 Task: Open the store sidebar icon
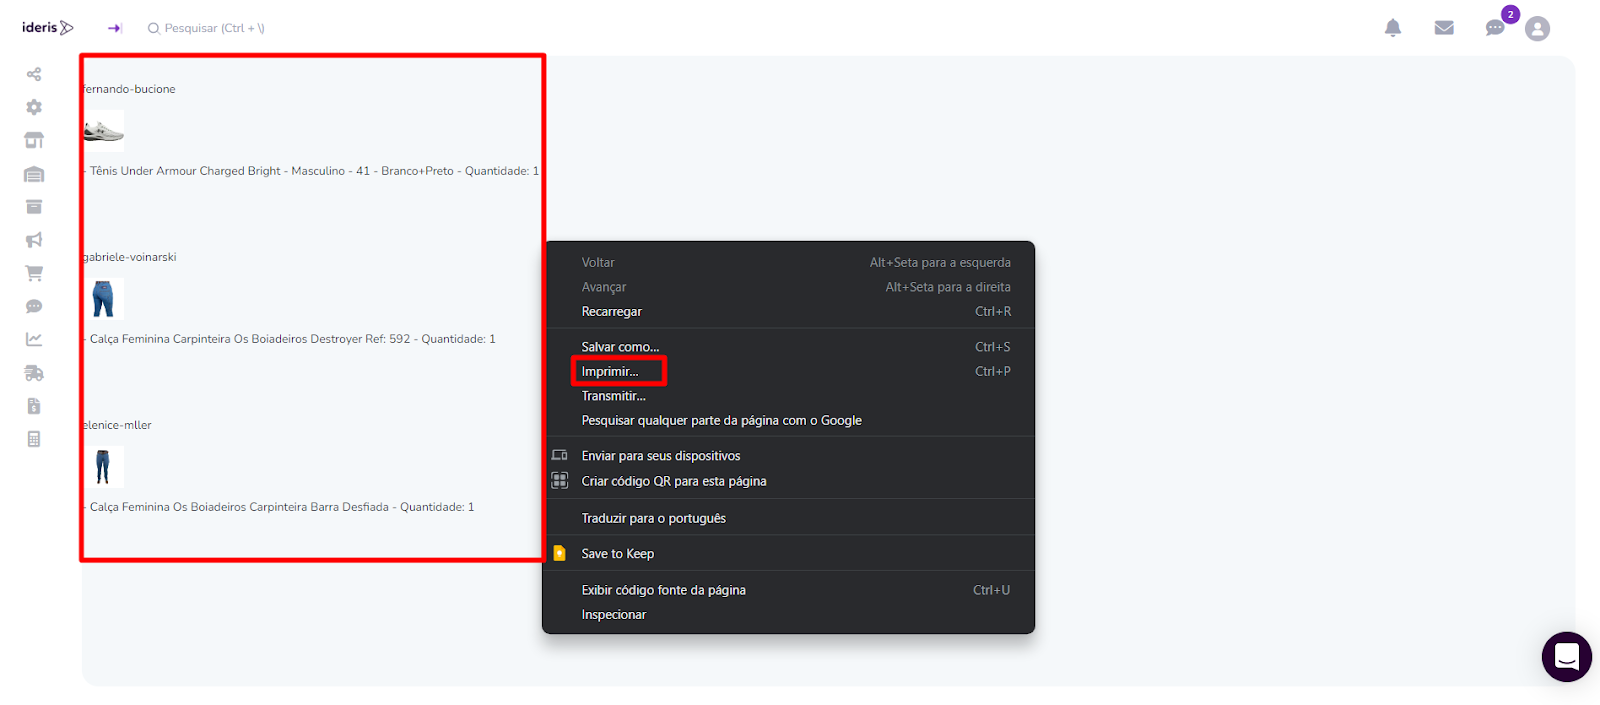(34, 140)
